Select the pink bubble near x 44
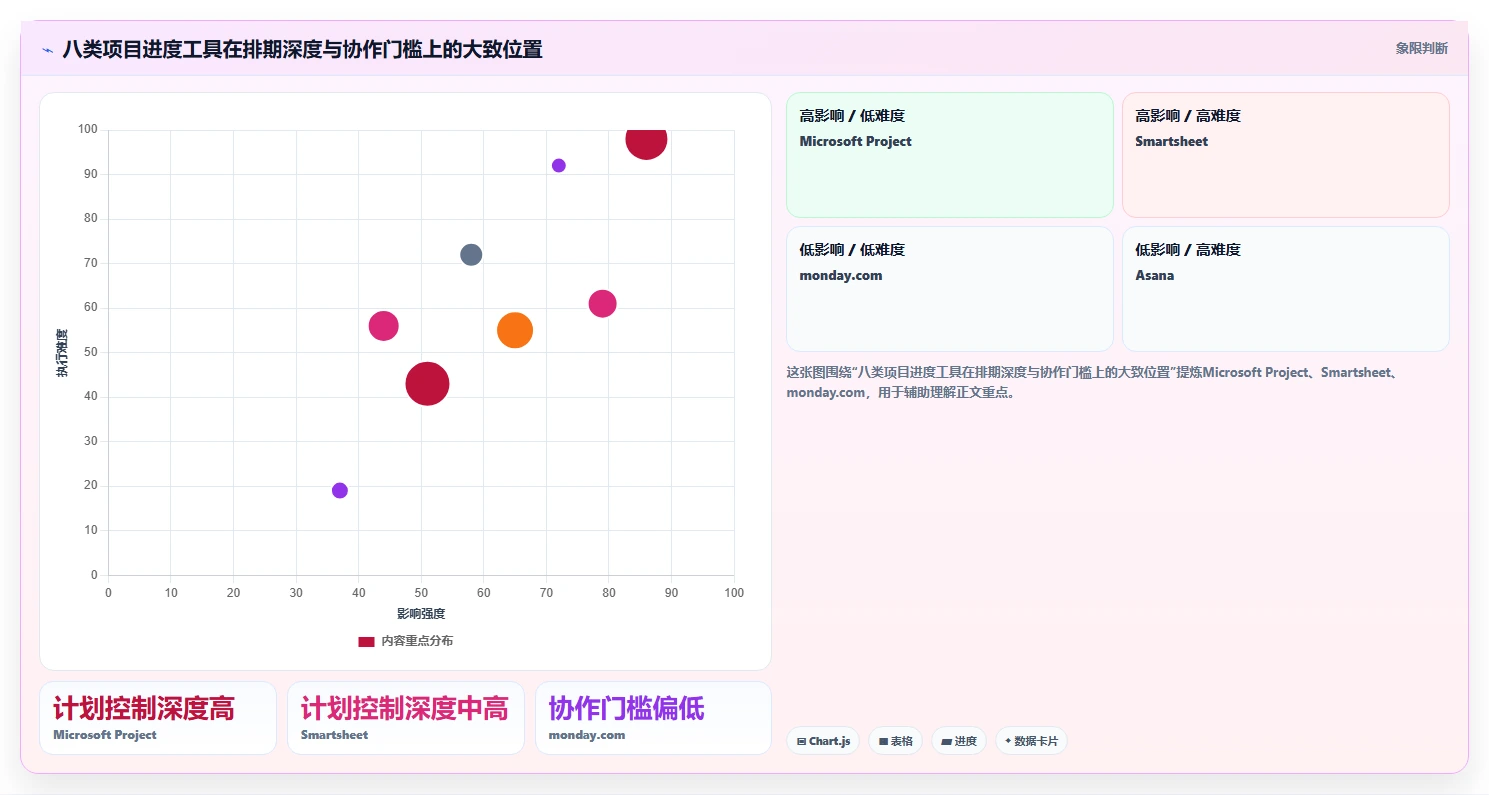1489x795 pixels. coord(384,326)
